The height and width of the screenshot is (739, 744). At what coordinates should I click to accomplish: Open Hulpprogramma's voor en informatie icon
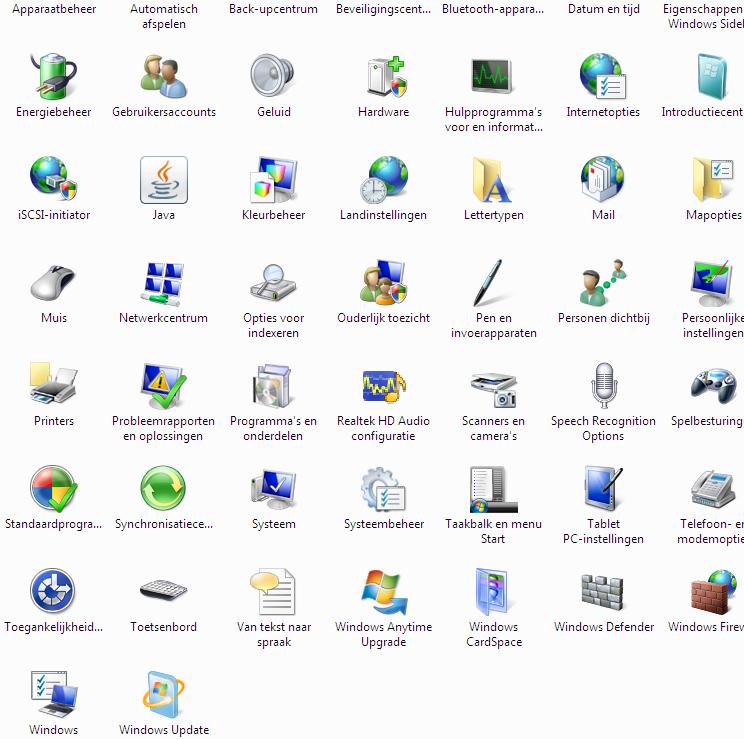click(493, 76)
